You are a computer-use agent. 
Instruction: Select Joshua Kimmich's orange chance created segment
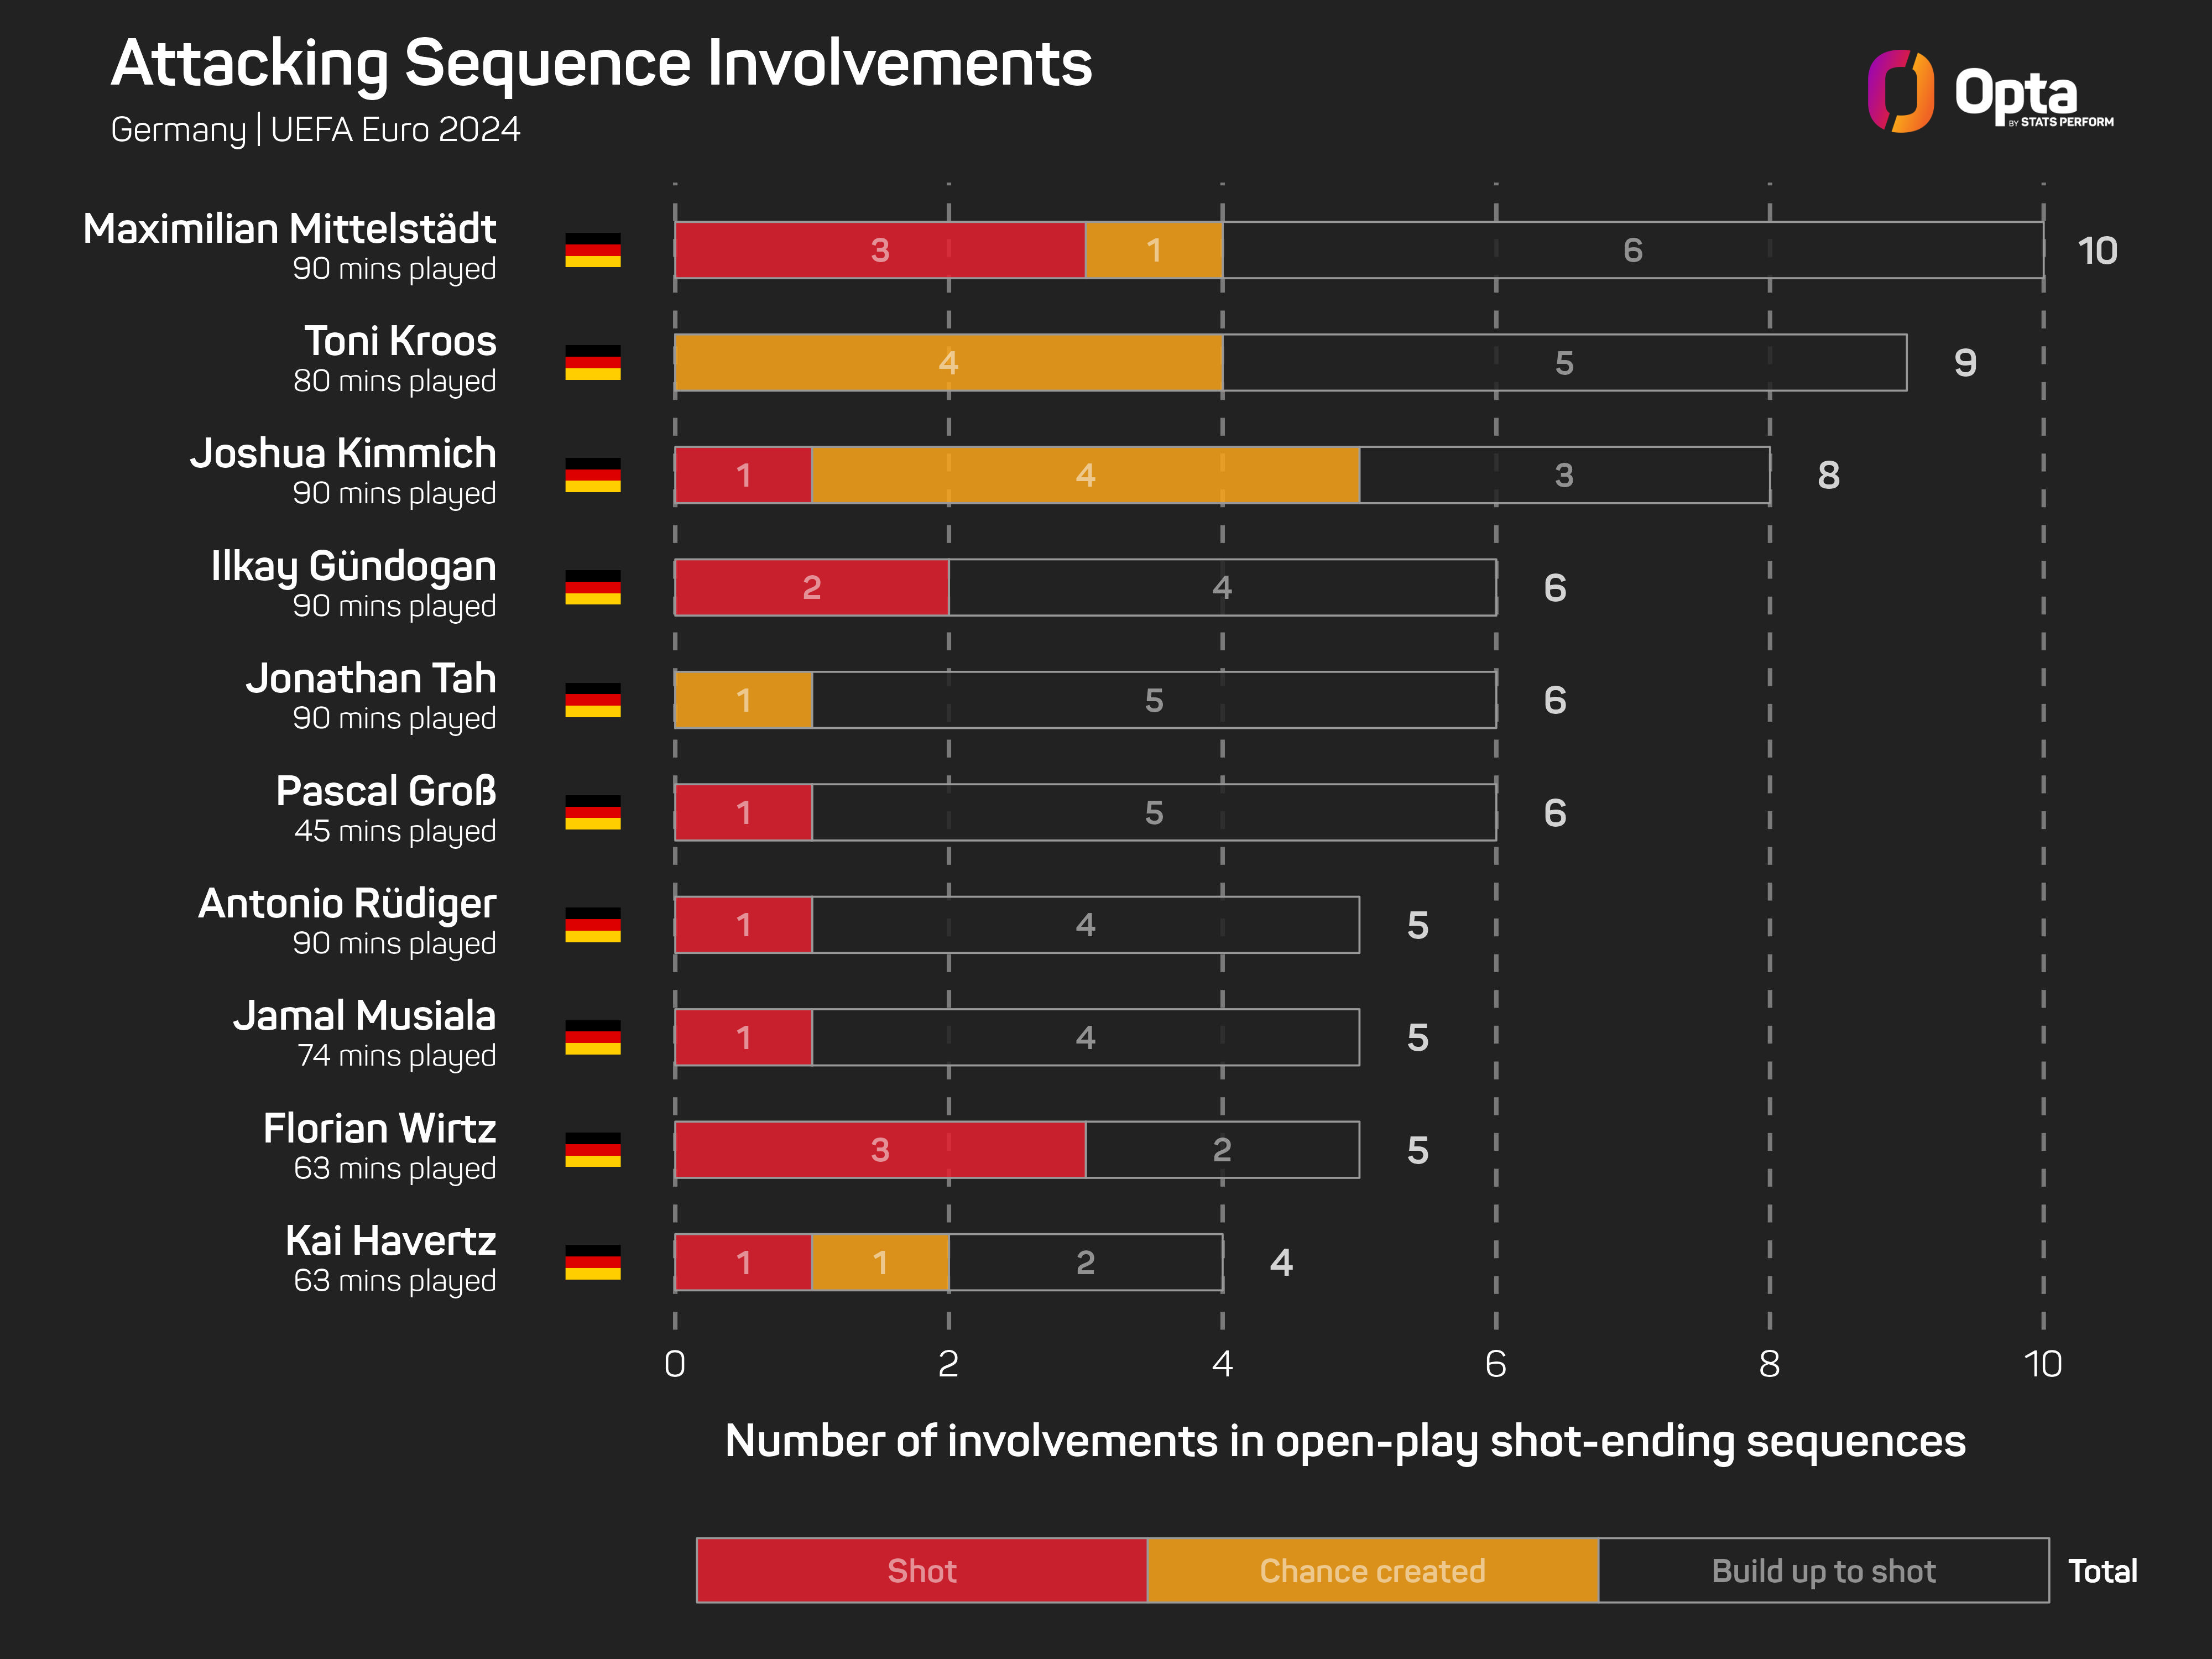(1085, 475)
